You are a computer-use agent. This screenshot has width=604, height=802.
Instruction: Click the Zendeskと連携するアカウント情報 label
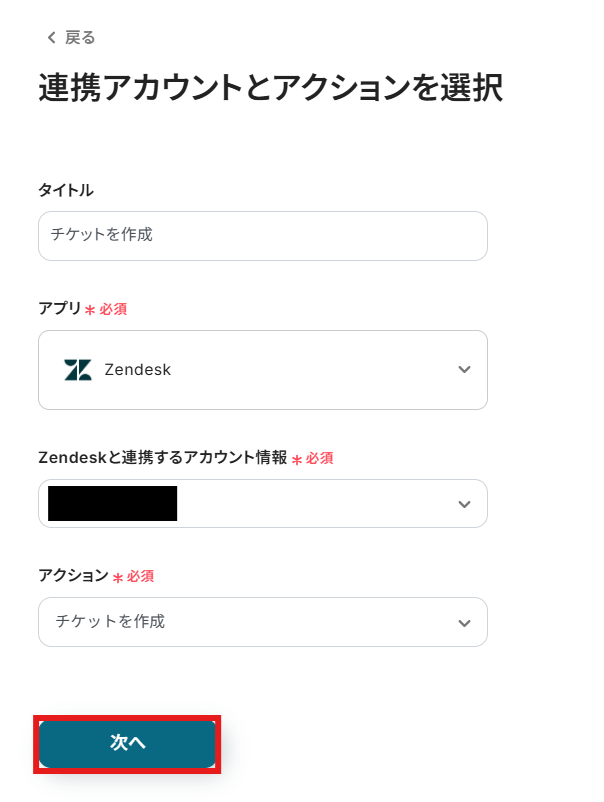pyautogui.click(x=162, y=458)
